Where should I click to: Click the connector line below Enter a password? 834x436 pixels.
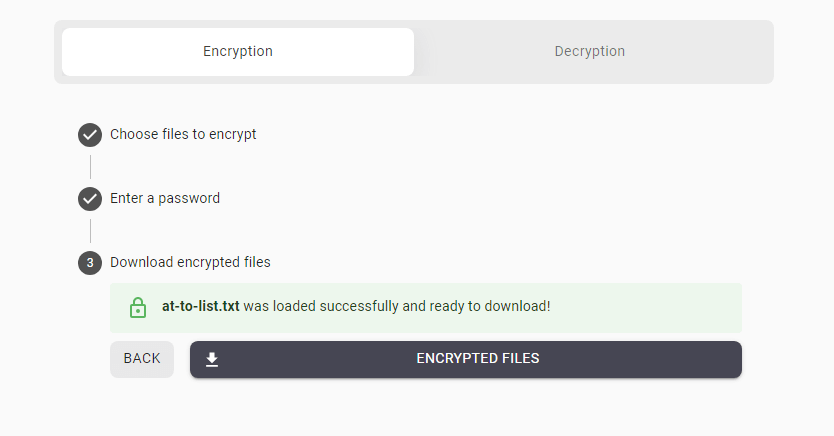pyautogui.click(x=90, y=231)
